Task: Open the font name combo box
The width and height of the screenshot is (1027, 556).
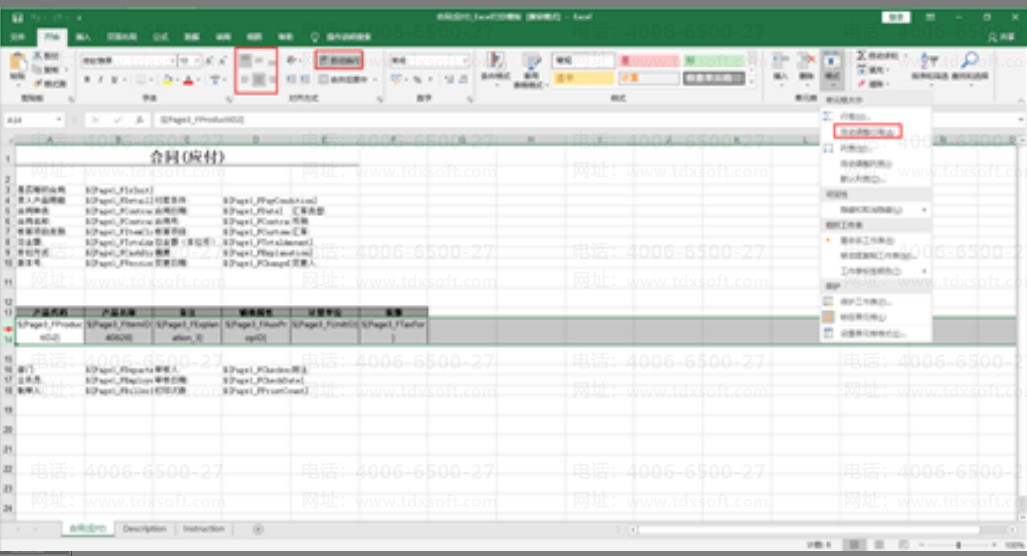Action: click(x=128, y=60)
